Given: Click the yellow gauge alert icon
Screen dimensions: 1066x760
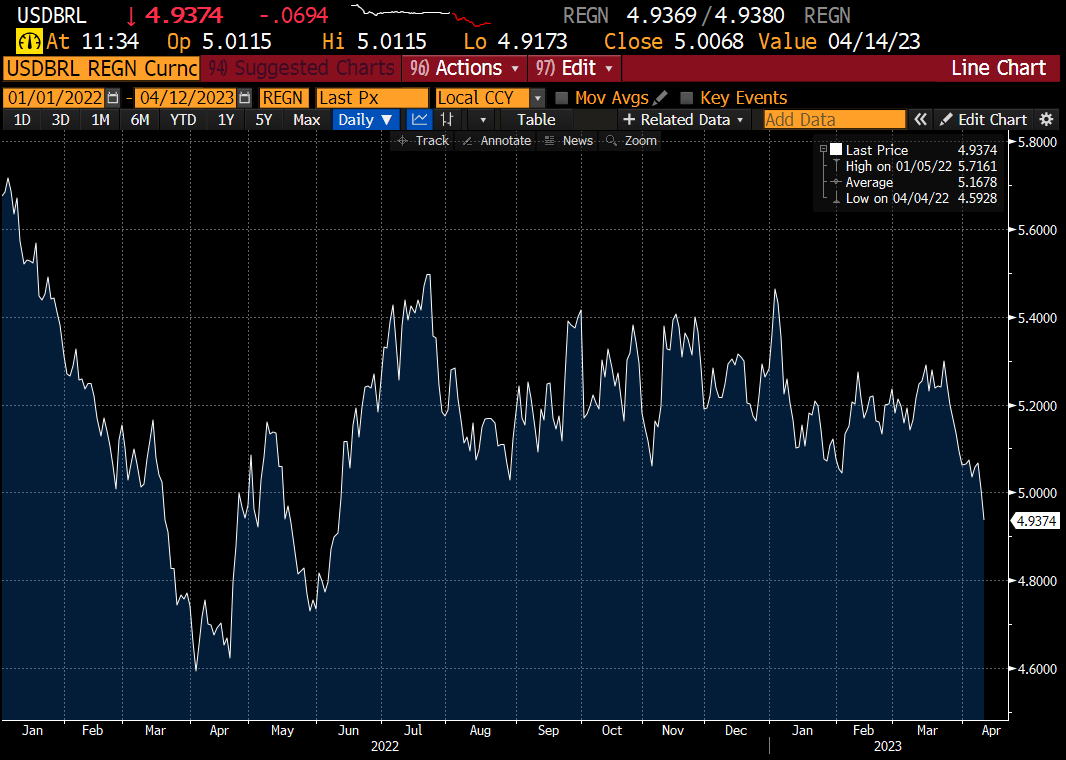Looking at the screenshot, I should [x=29, y=42].
